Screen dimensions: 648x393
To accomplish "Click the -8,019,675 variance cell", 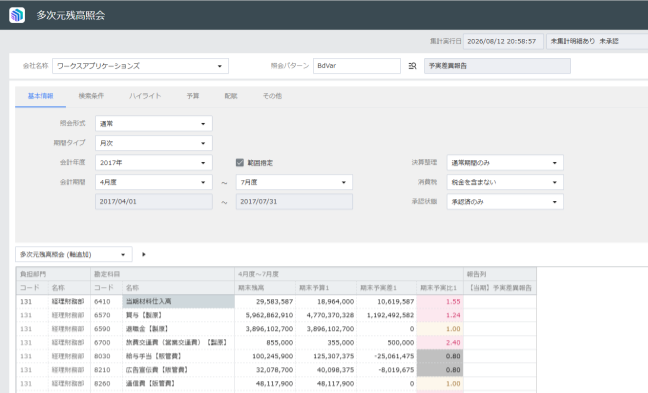I will (x=386, y=370).
